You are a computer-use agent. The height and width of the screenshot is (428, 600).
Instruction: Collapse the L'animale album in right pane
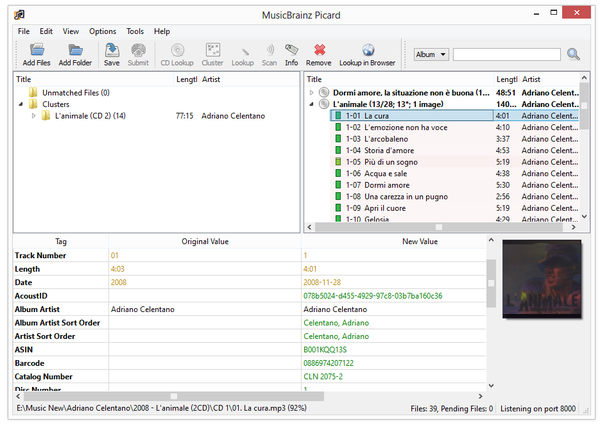click(311, 104)
